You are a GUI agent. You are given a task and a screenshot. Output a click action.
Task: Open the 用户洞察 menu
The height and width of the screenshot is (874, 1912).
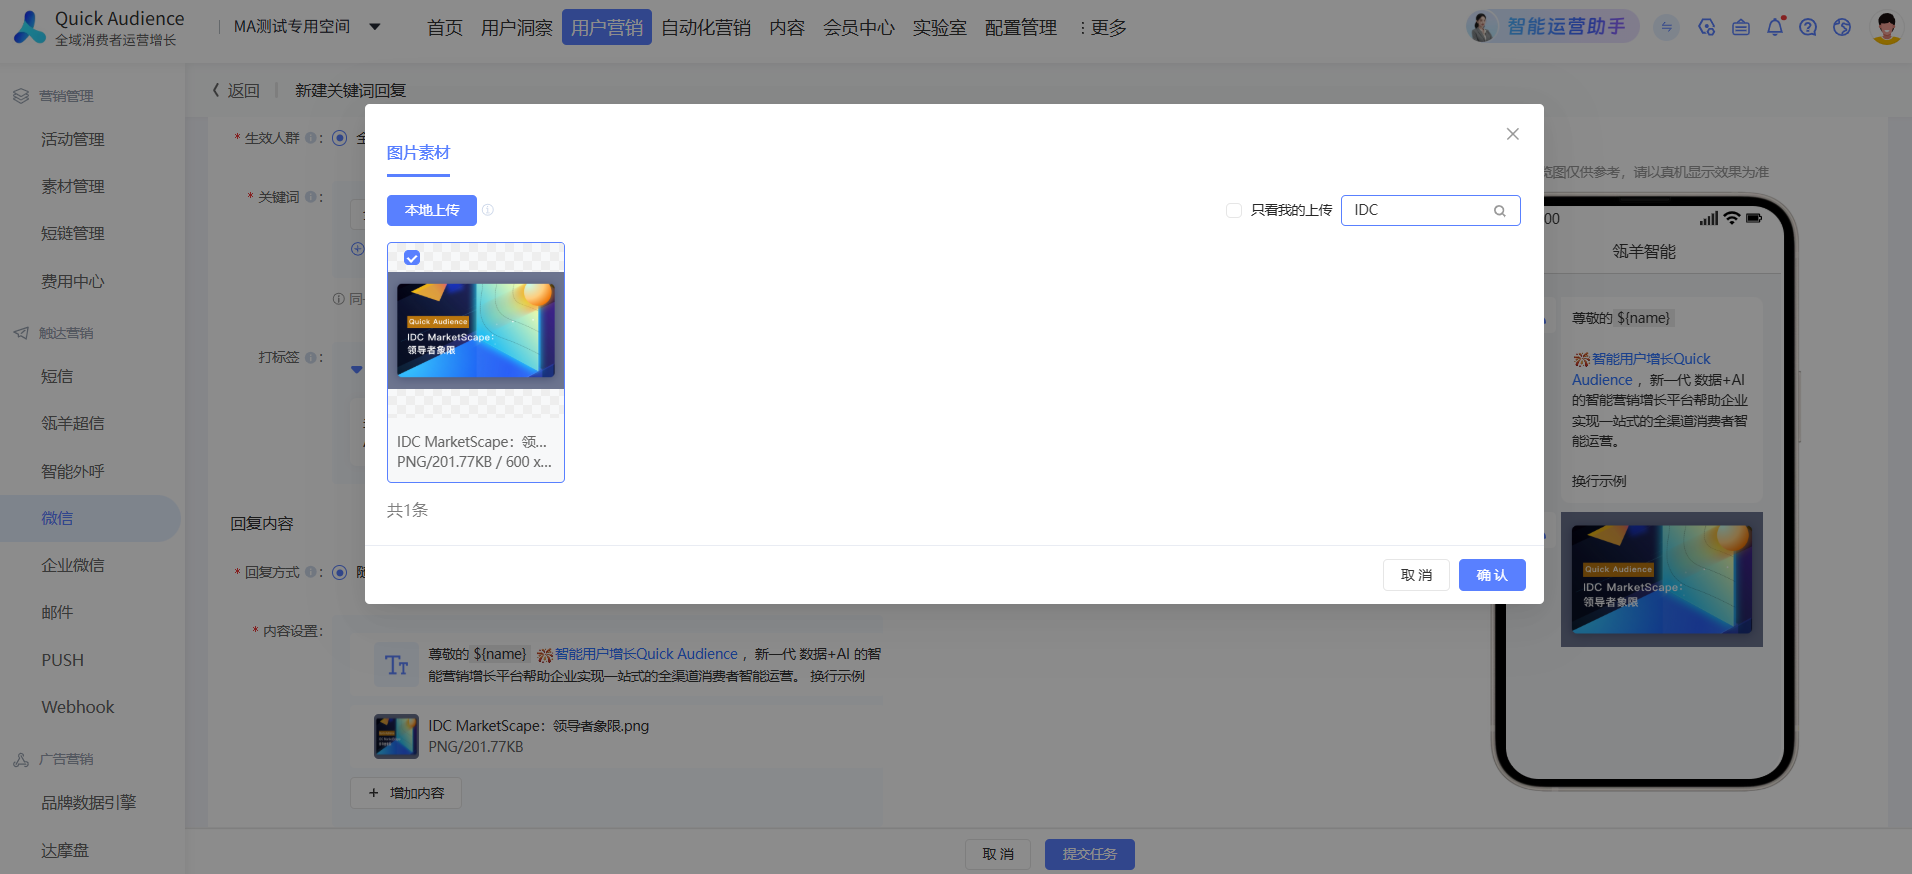point(516,28)
